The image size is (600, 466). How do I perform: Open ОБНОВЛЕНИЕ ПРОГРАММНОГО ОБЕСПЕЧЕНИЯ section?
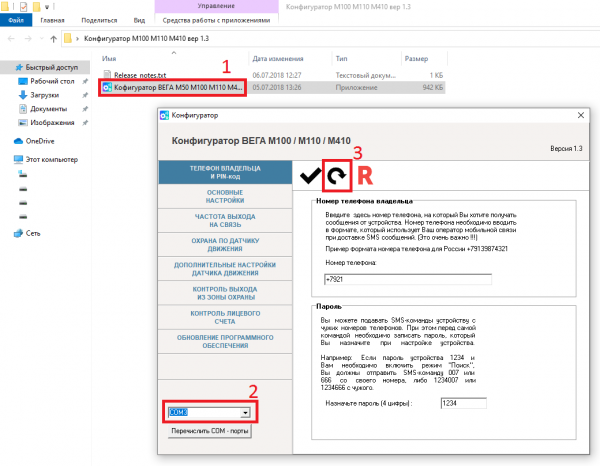point(225,341)
